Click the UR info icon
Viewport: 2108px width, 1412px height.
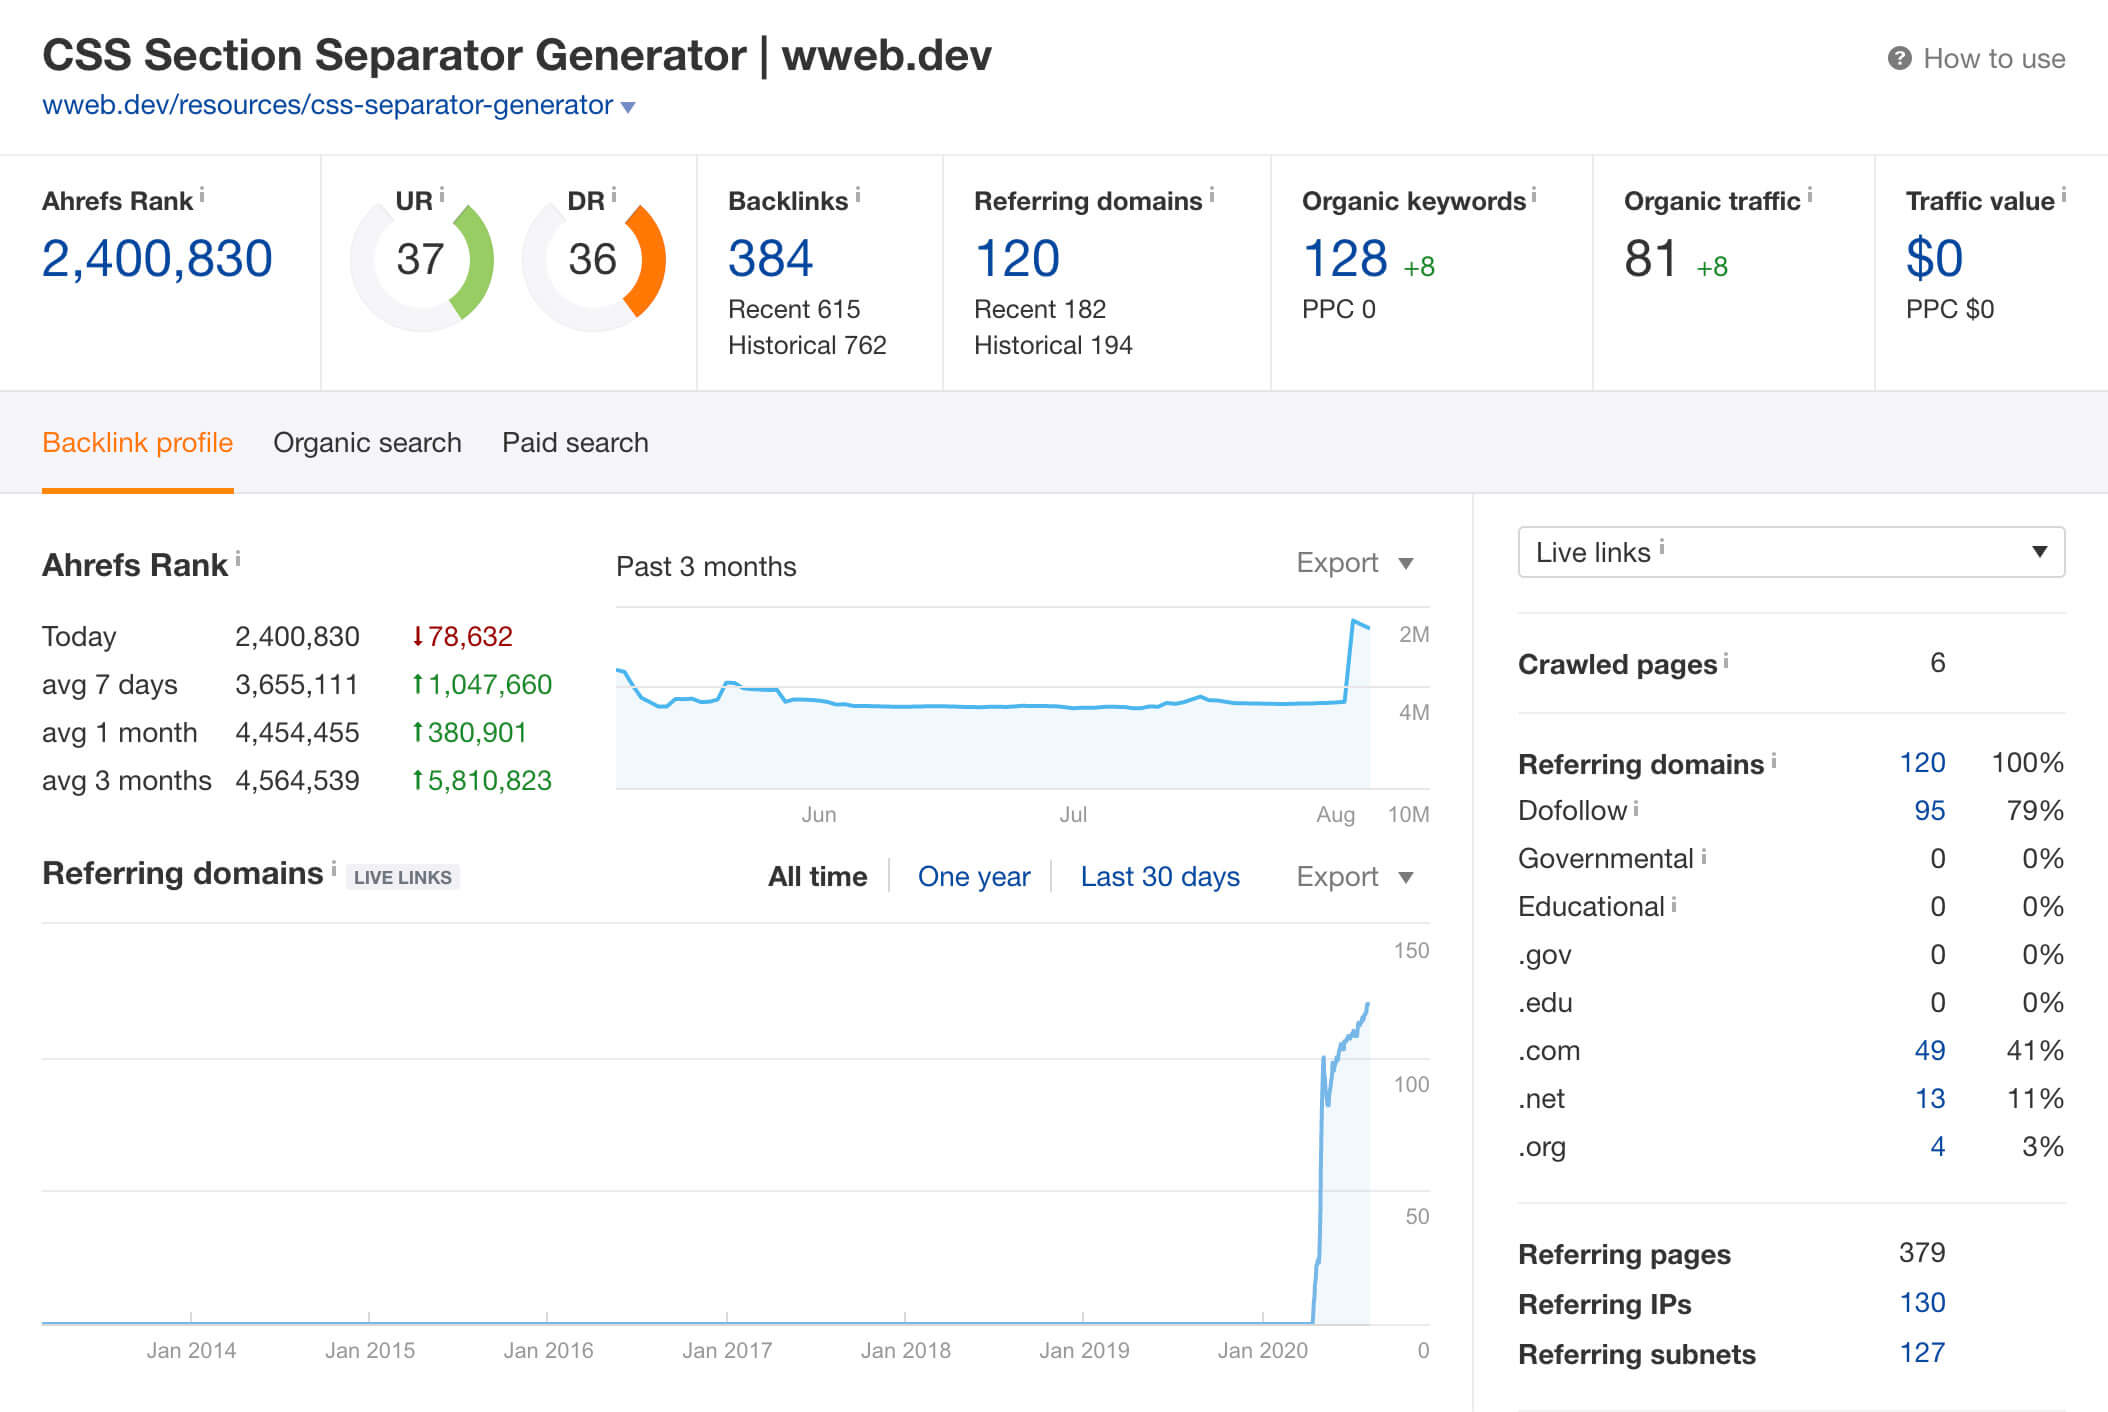coord(441,195)
